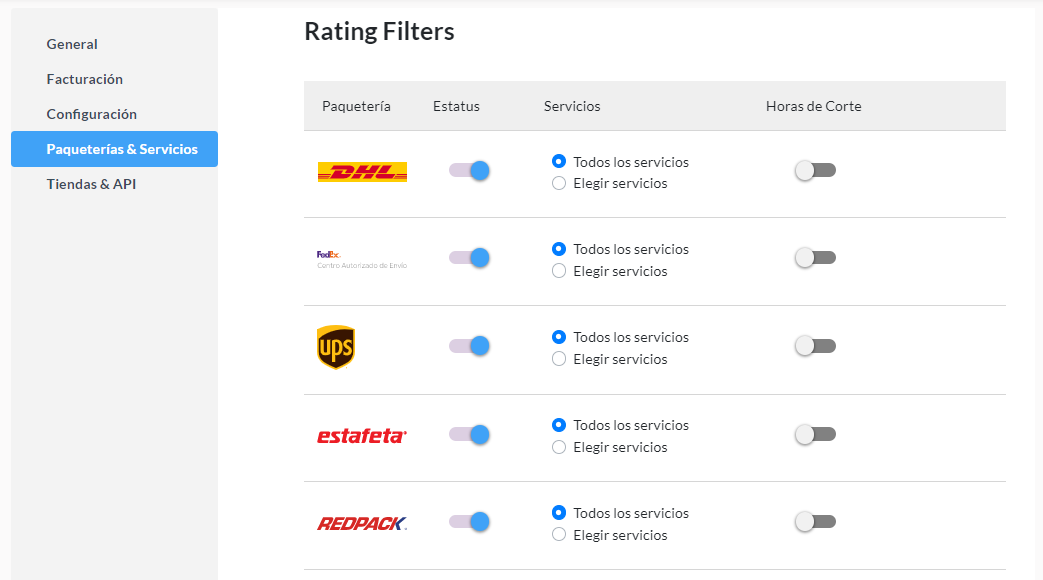Open the General settings section

tap(72, 44)
